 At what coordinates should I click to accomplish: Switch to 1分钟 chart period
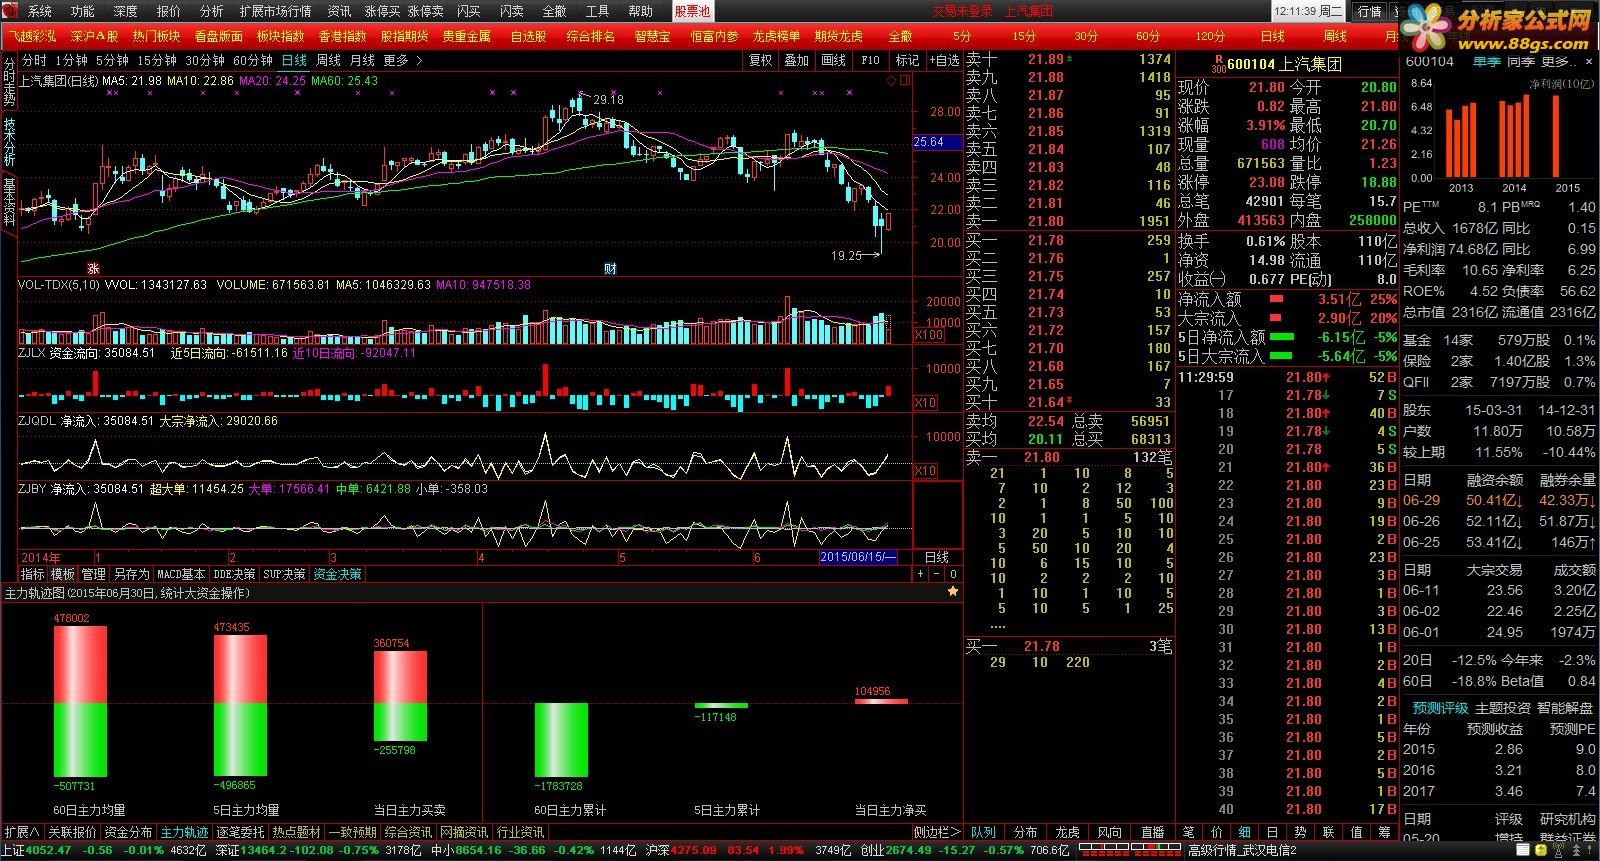click(x=71, y=60)
